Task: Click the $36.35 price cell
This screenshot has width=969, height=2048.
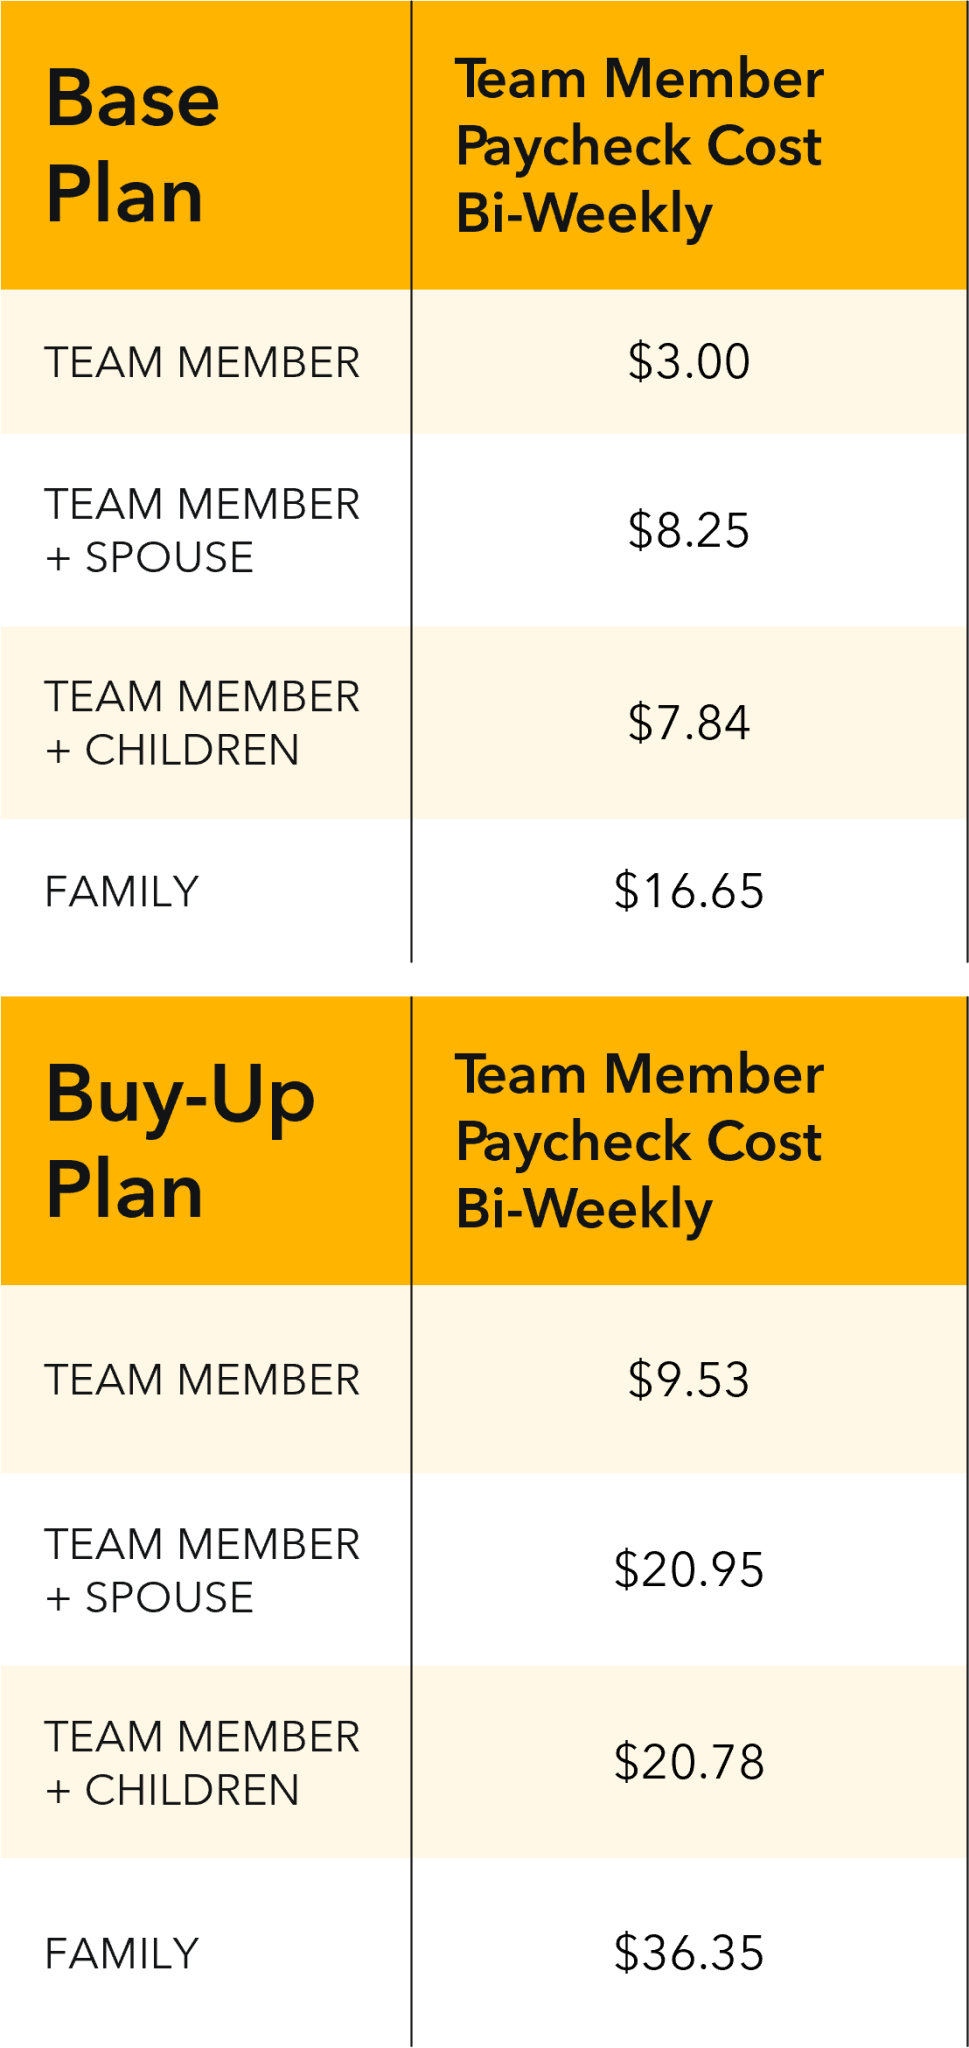Action: pyautogui.click(x=688, y=1953)
